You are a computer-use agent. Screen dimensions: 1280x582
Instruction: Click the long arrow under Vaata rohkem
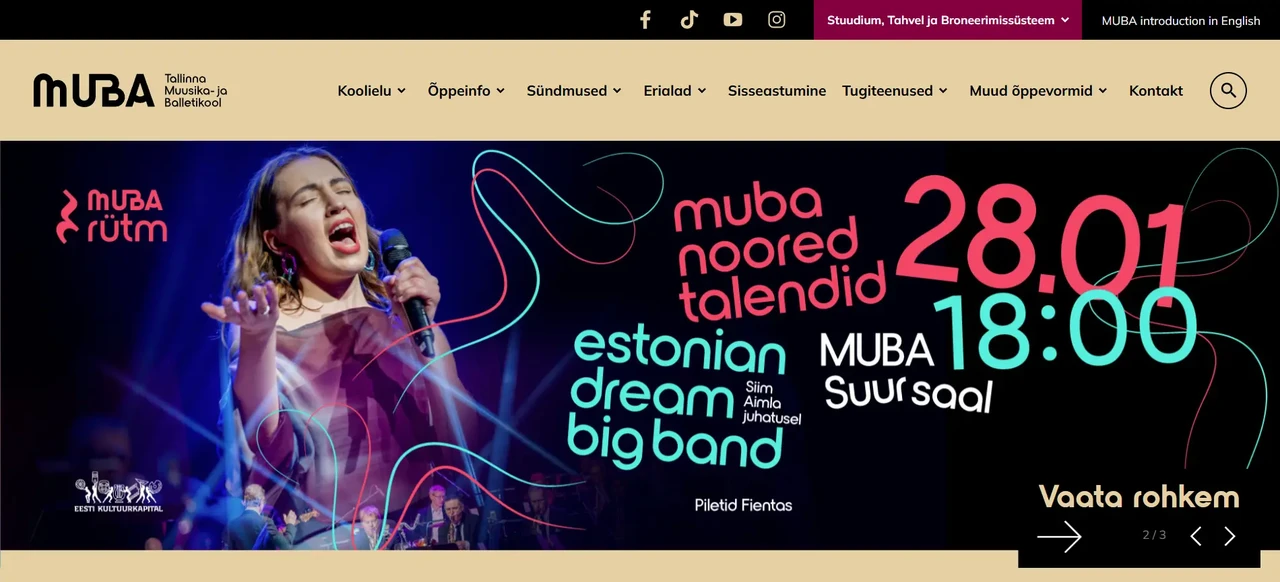[x=1059, y=537]
